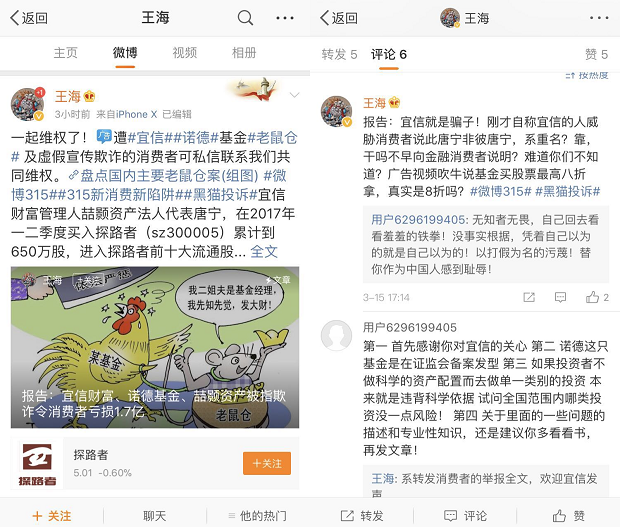
Task: Open the 按热度 sort order selector
Action: 587,75
